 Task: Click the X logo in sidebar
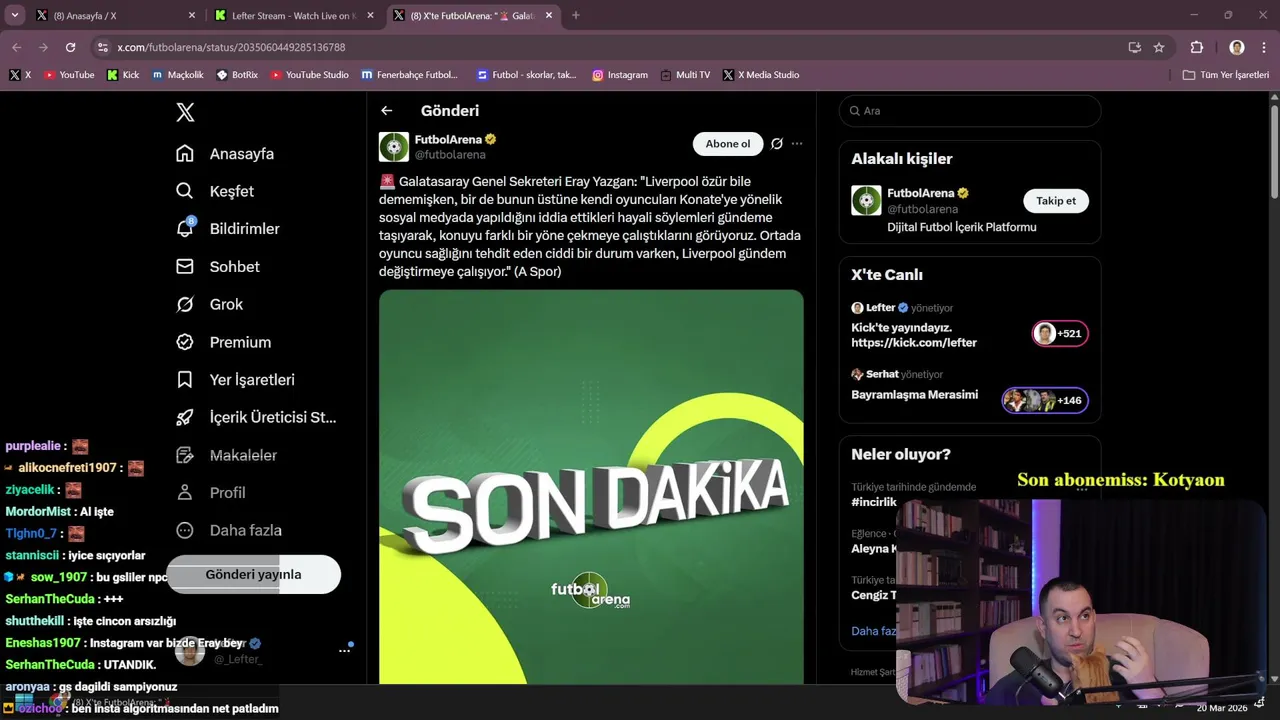[185, 112]
